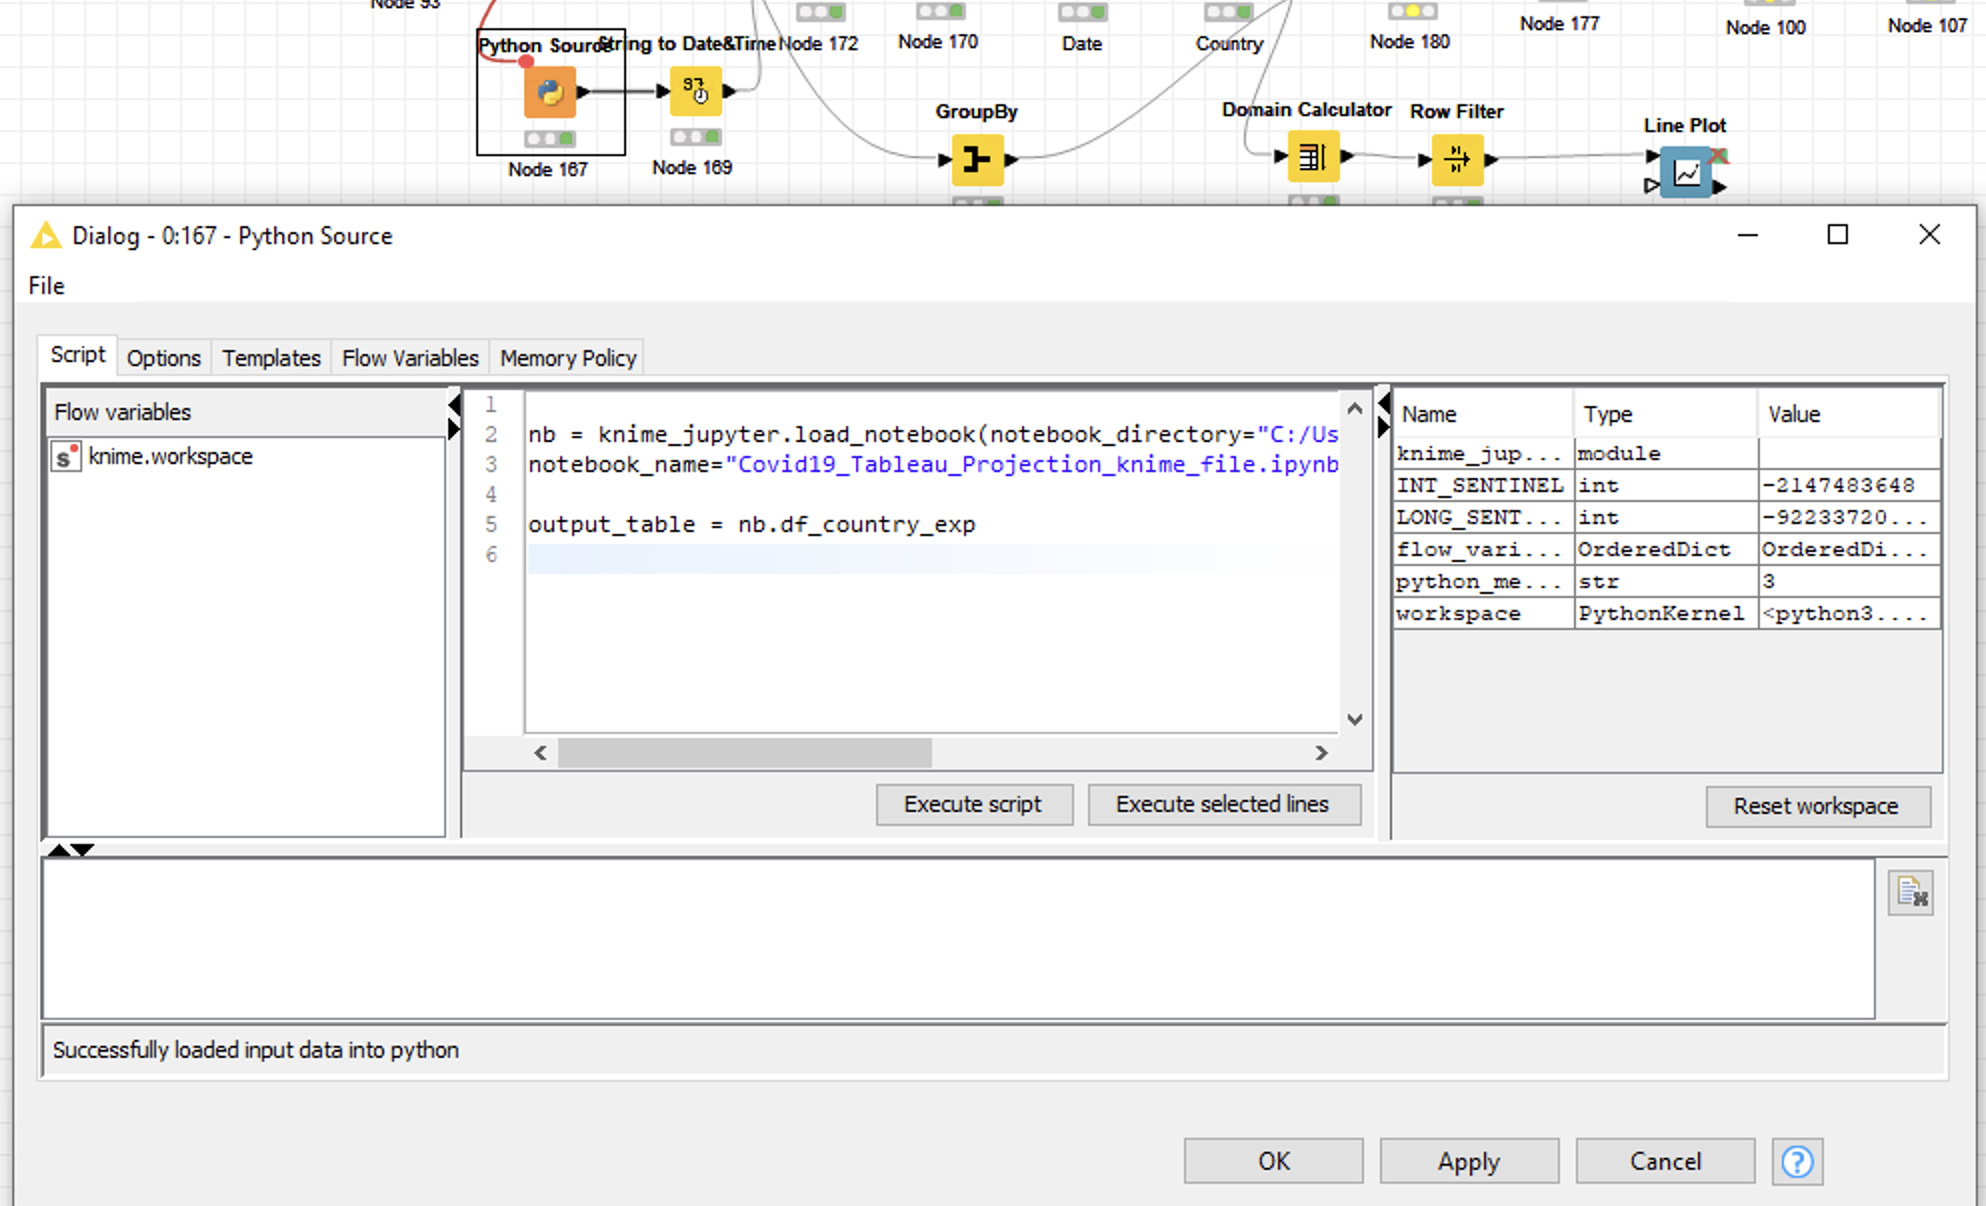1986x1206 pixels.
Task: Select the Python Source node icon
Action: pyautogui.click(x=550, y=92)
